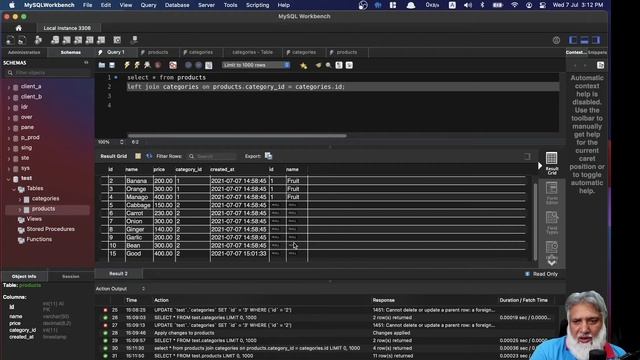The image size is (640, 360).
Task: Toggle invisible characters icon
Action: point(339,65)
